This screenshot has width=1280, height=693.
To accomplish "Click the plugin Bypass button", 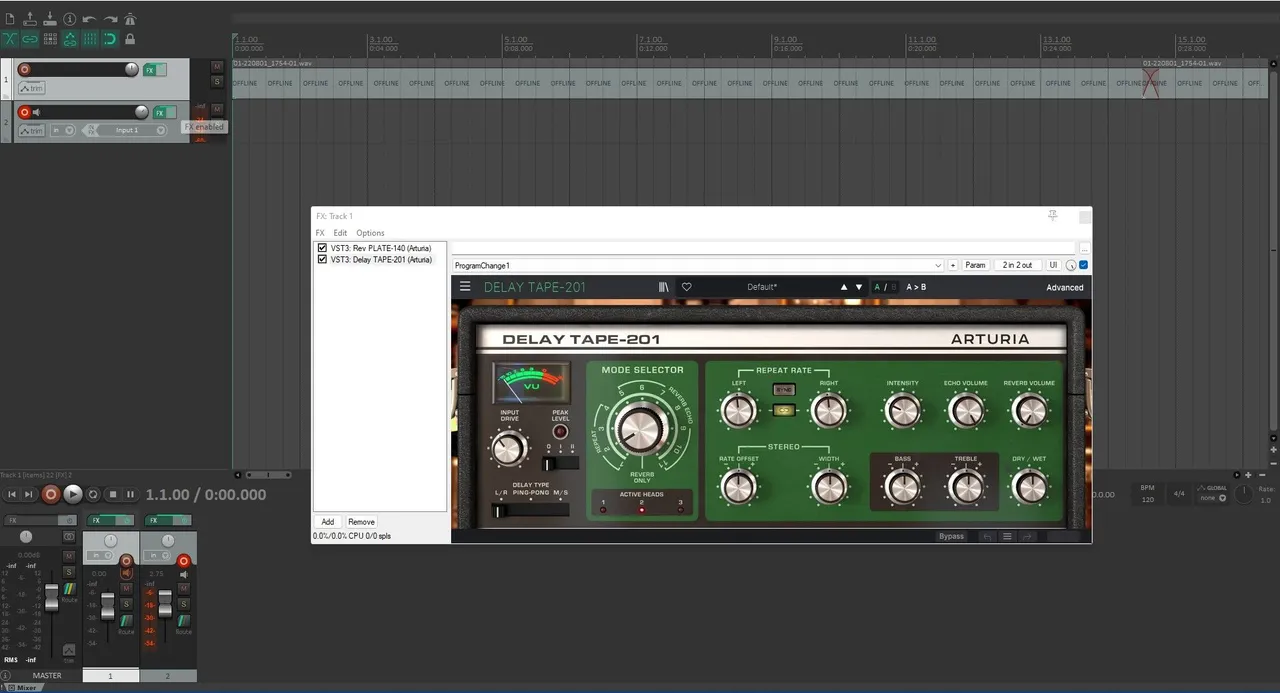I will click(x=951, y=536).
